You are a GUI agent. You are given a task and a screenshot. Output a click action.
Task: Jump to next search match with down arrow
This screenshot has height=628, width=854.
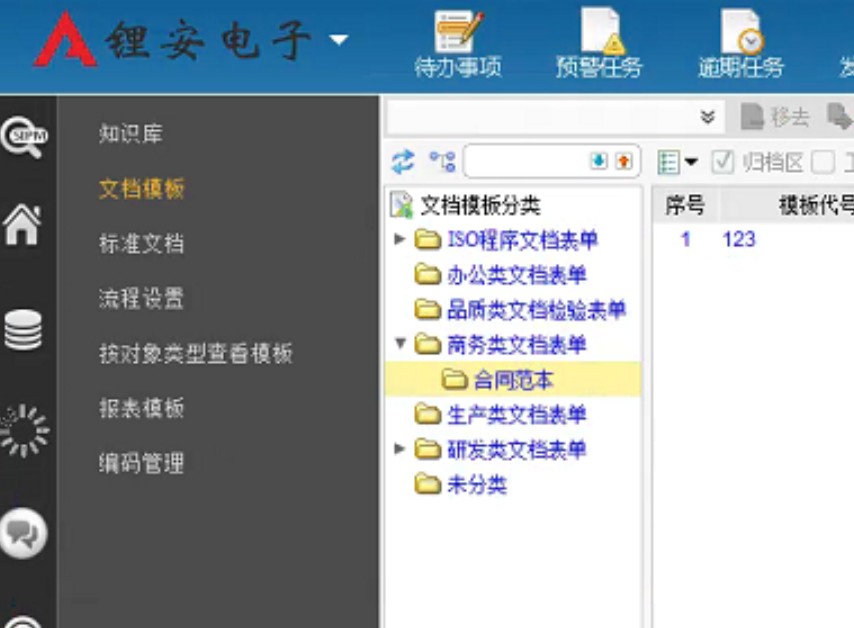point(598,161)
